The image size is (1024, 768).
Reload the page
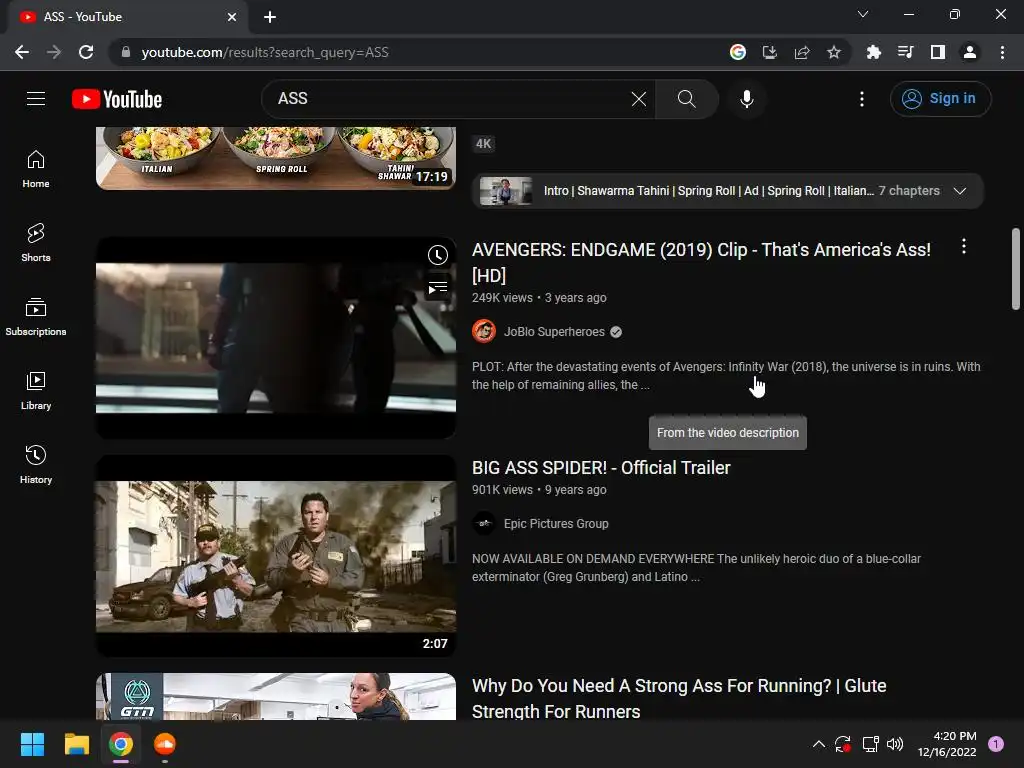pos(86,52)
